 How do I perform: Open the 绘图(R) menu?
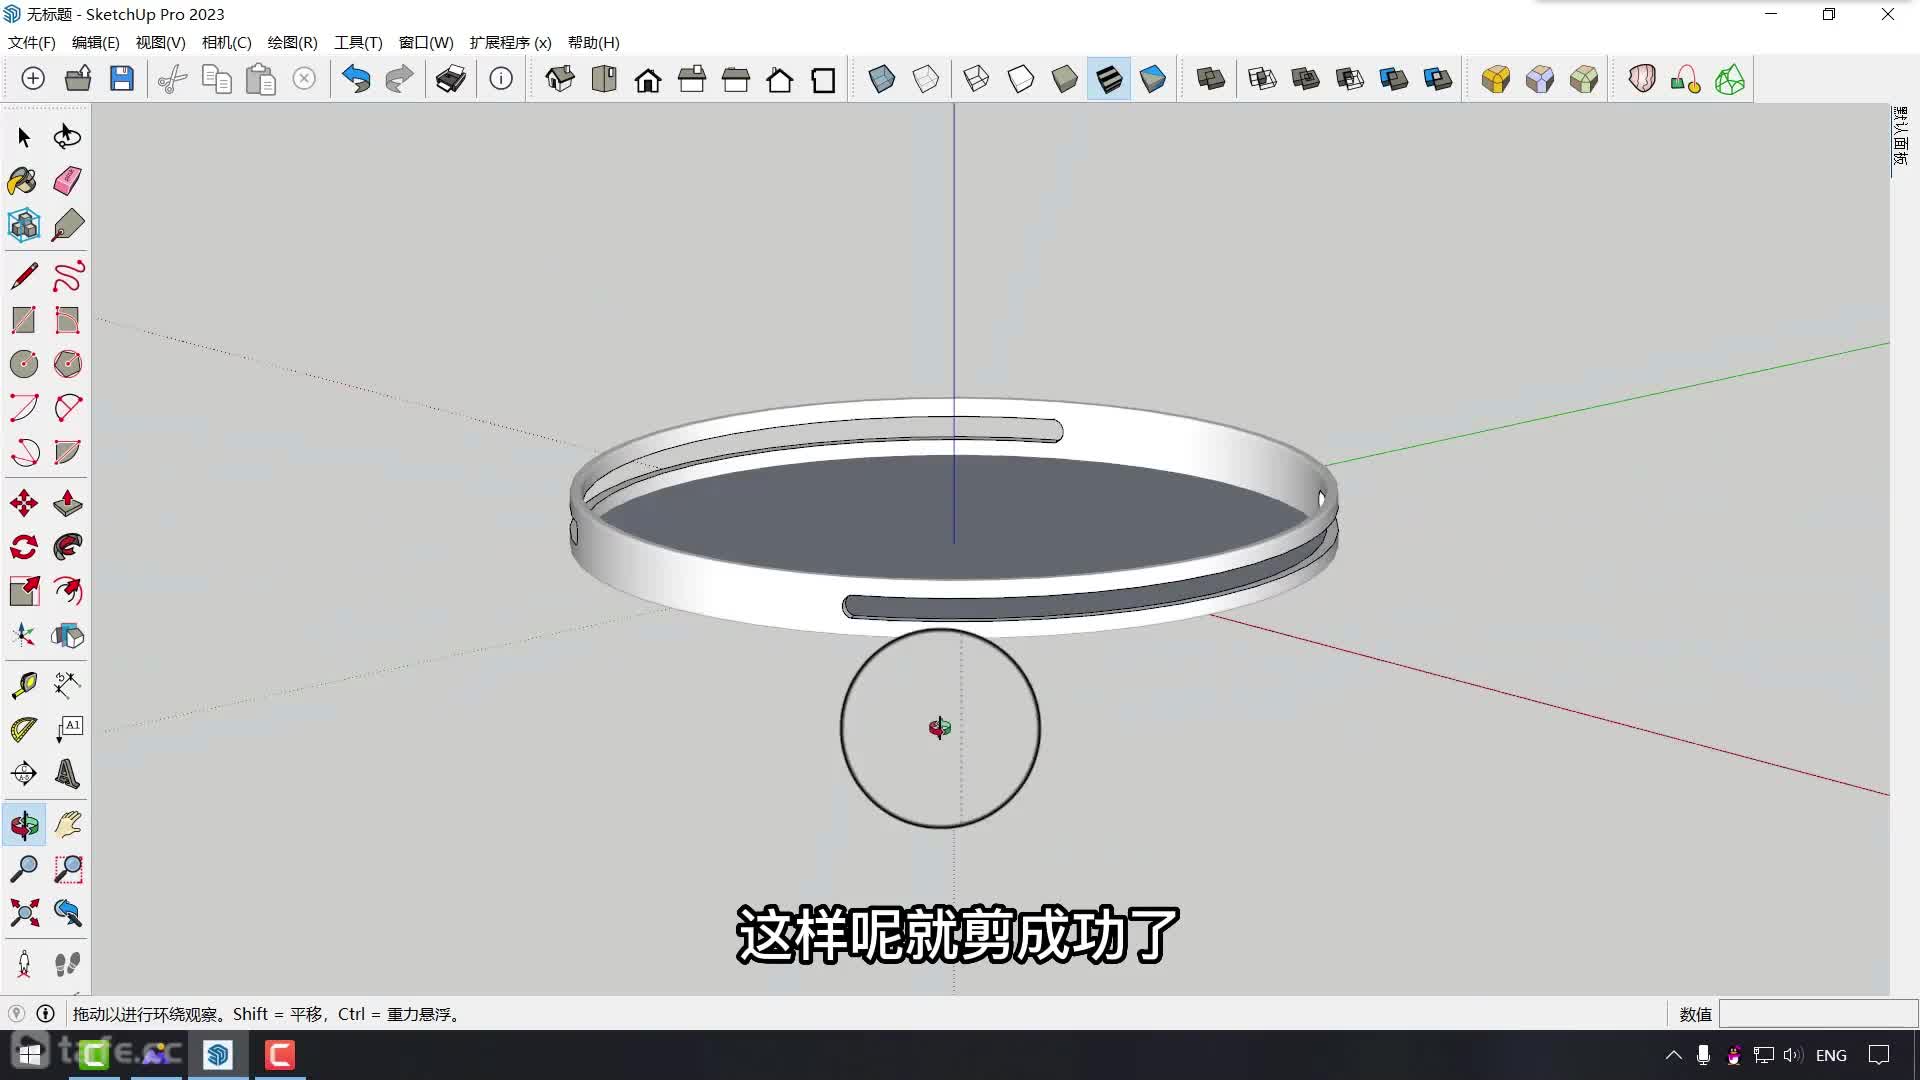293,43
